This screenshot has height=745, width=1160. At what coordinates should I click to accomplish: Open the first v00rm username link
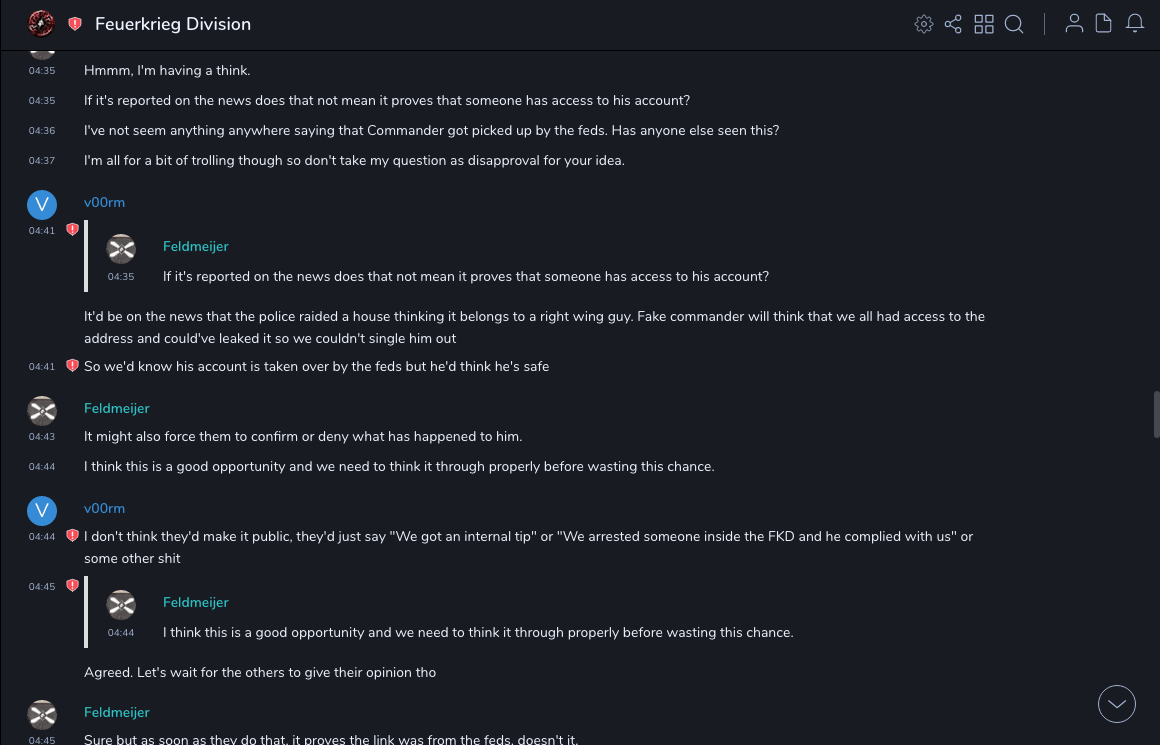click(x=104, y=202)
